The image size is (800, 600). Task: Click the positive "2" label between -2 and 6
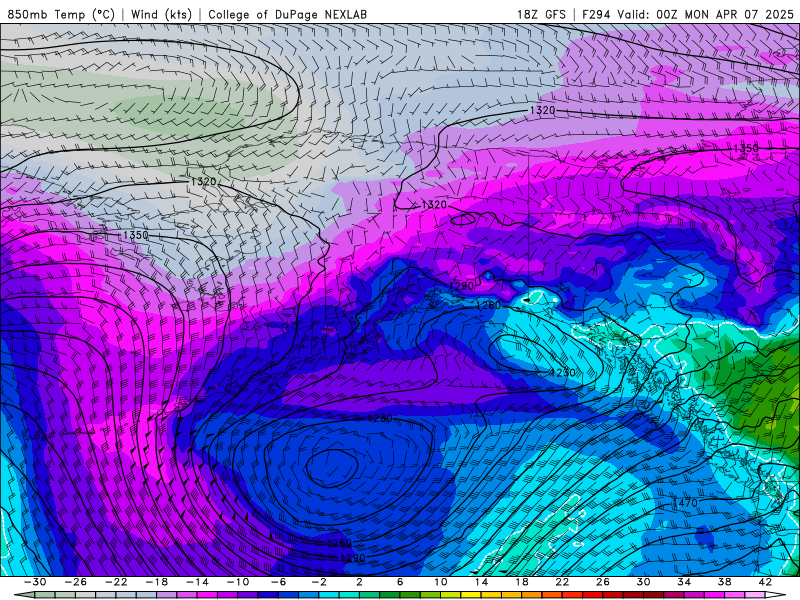tap(359, 582)
